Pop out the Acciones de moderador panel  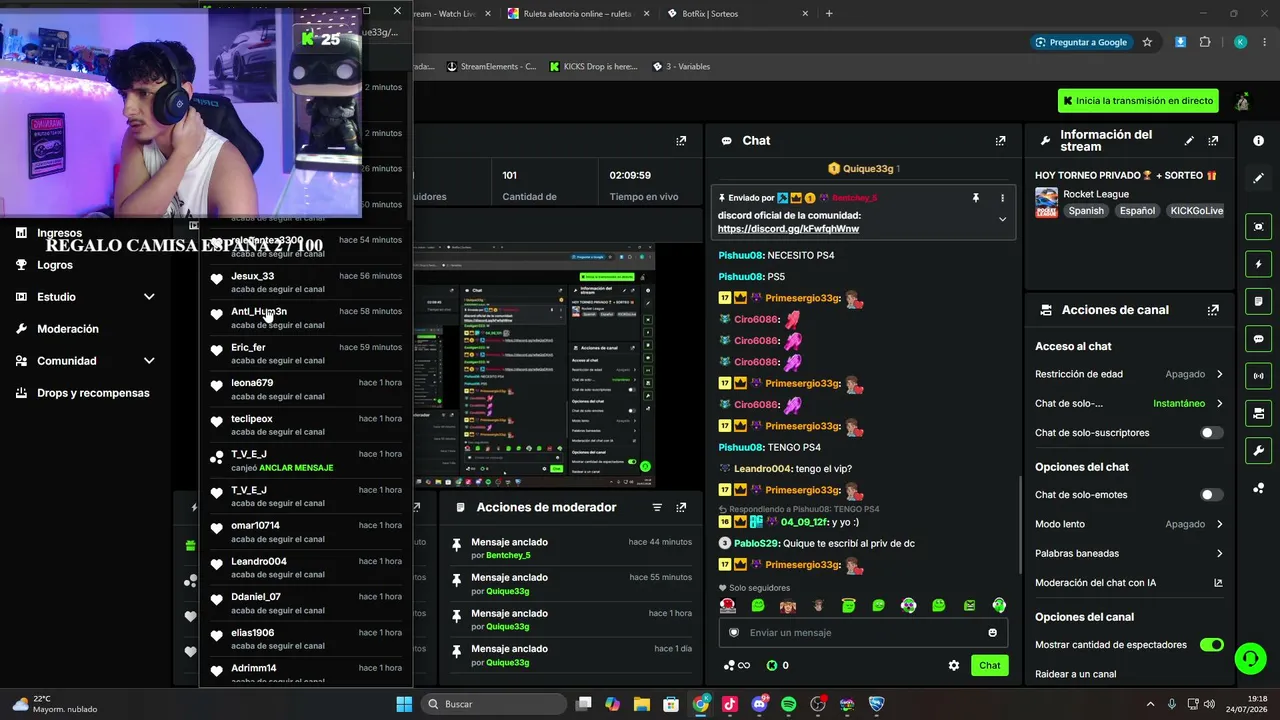(x=681, y=507)
